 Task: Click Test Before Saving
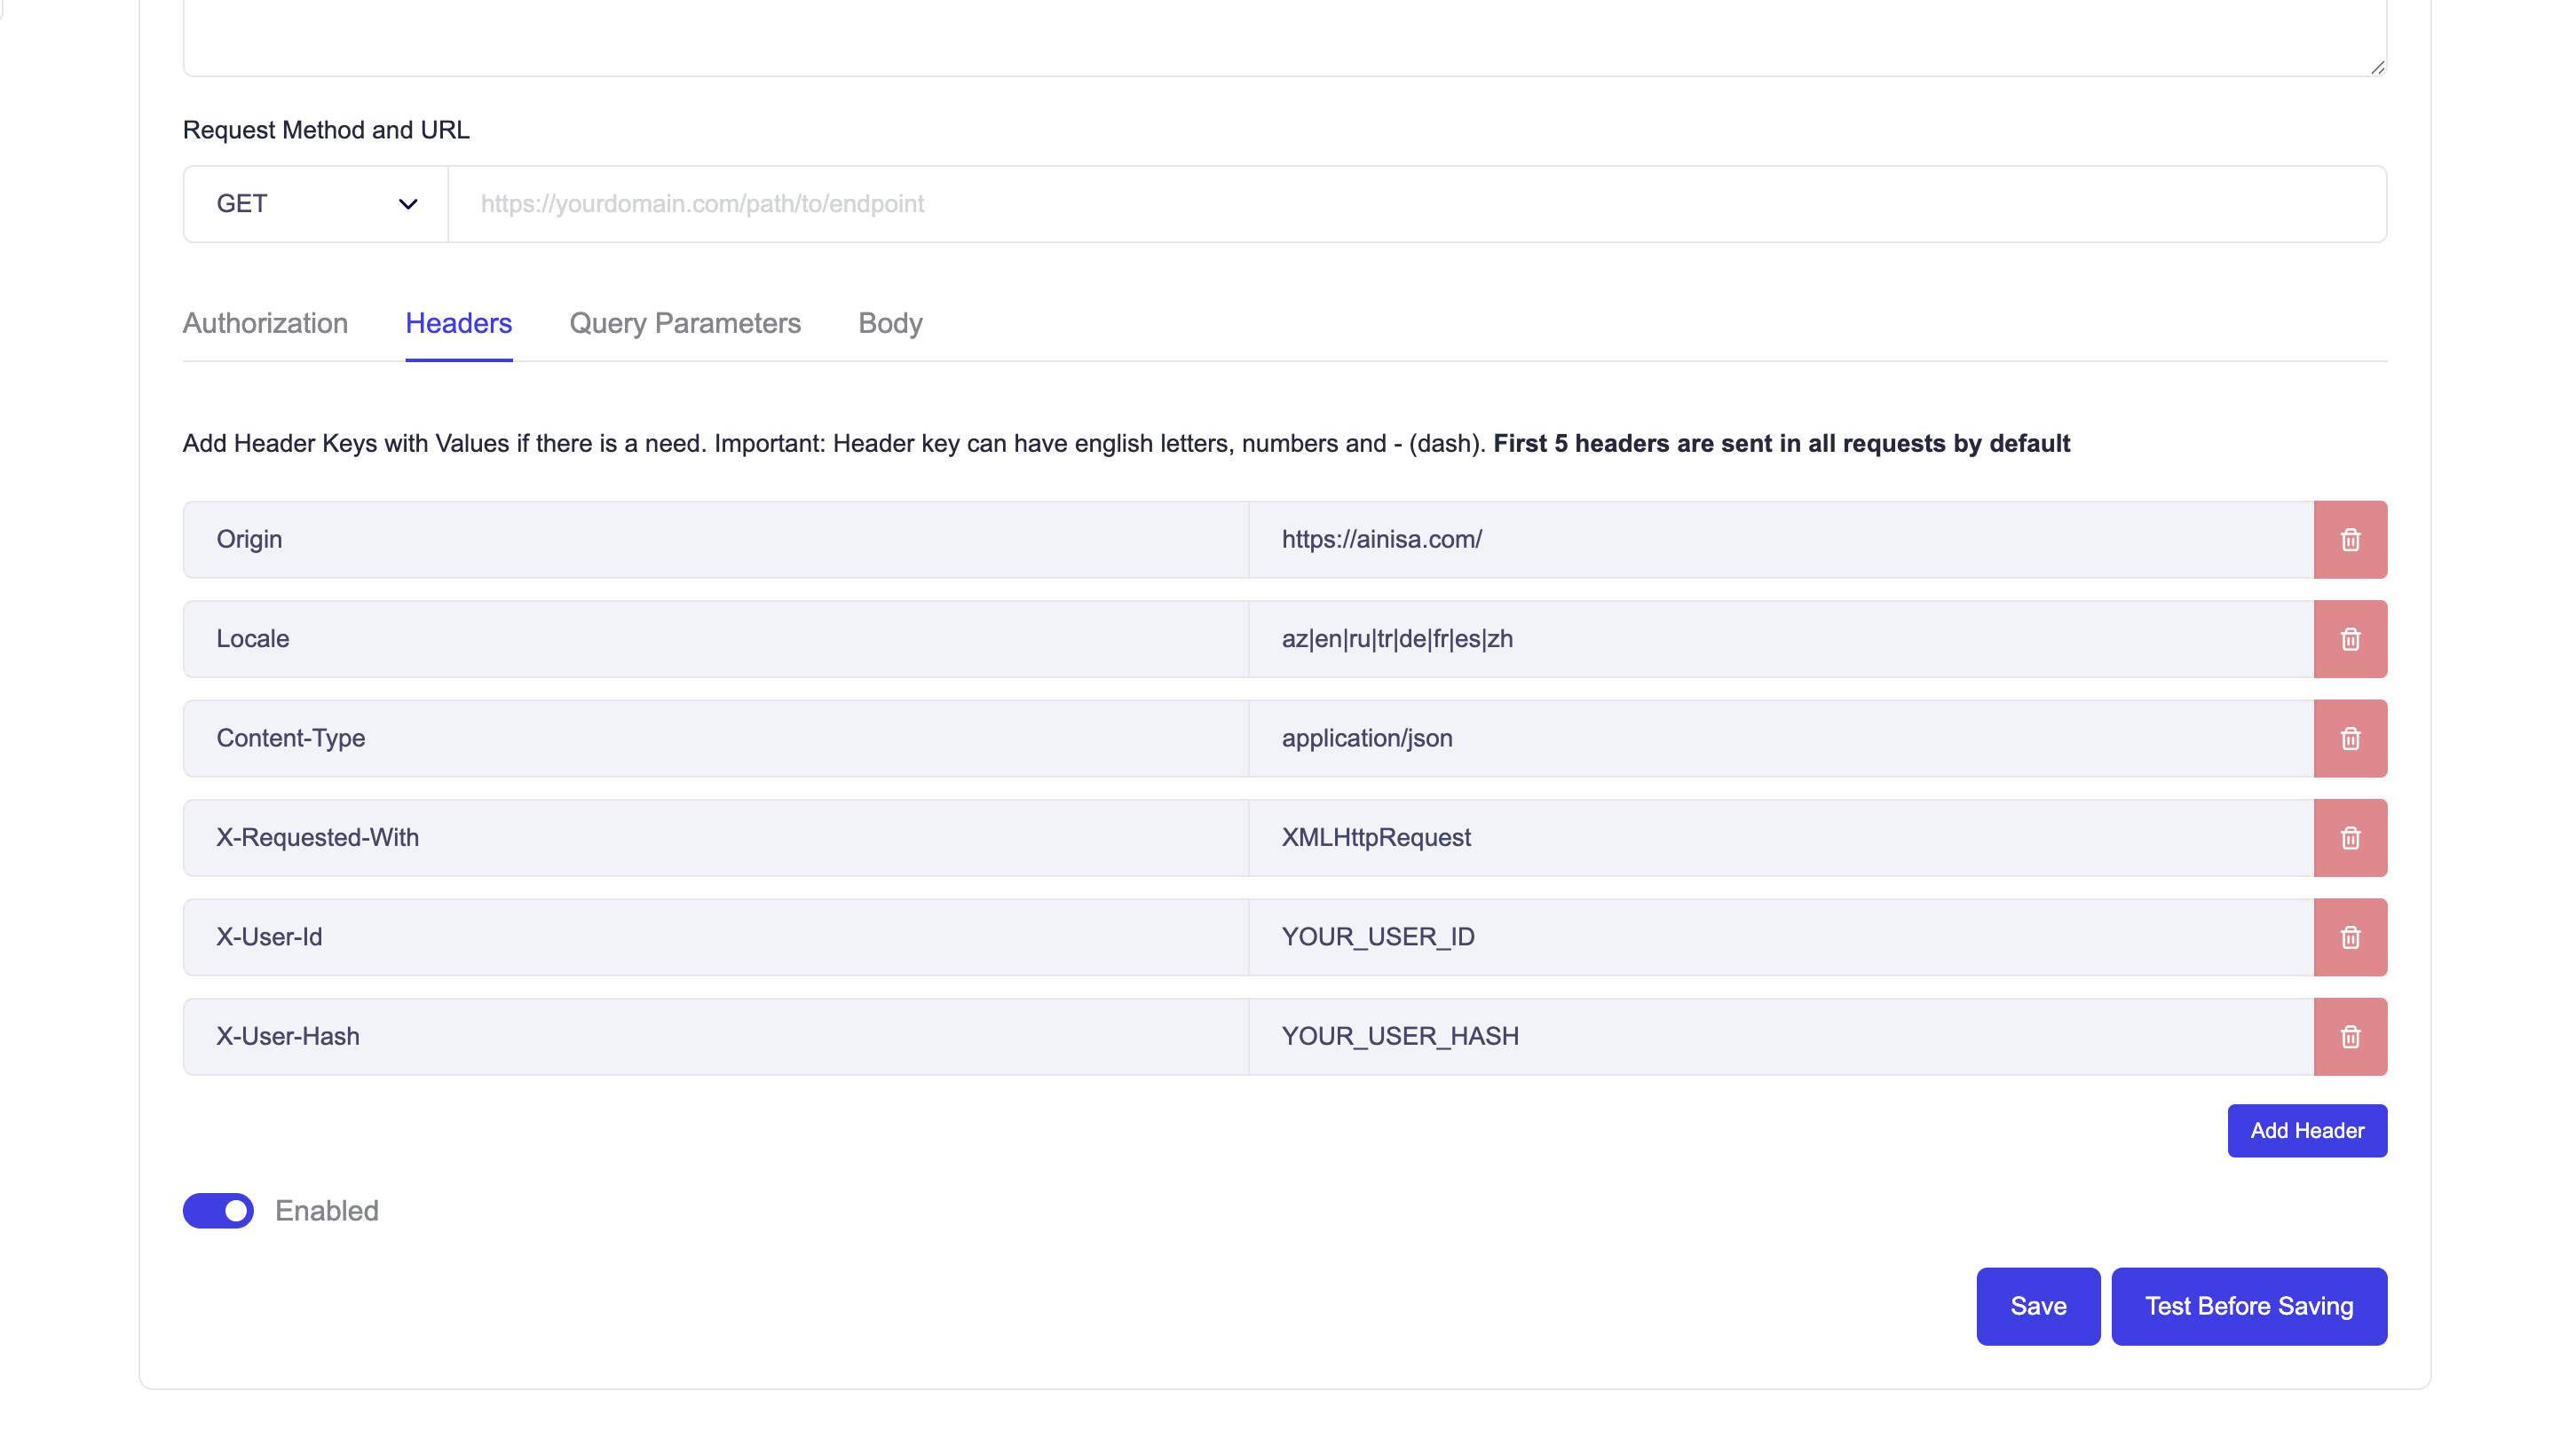pos(2249,1305)
